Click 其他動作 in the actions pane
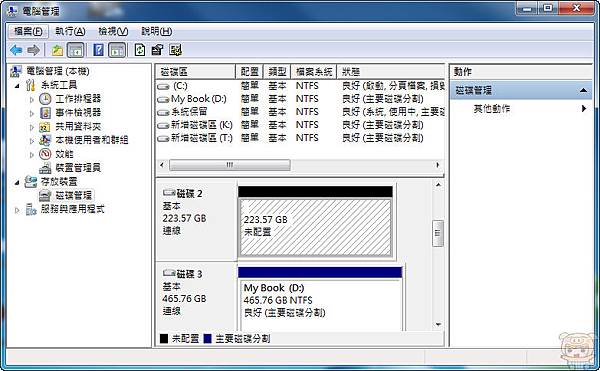This screenshot has height=371, width=600. 492,109
